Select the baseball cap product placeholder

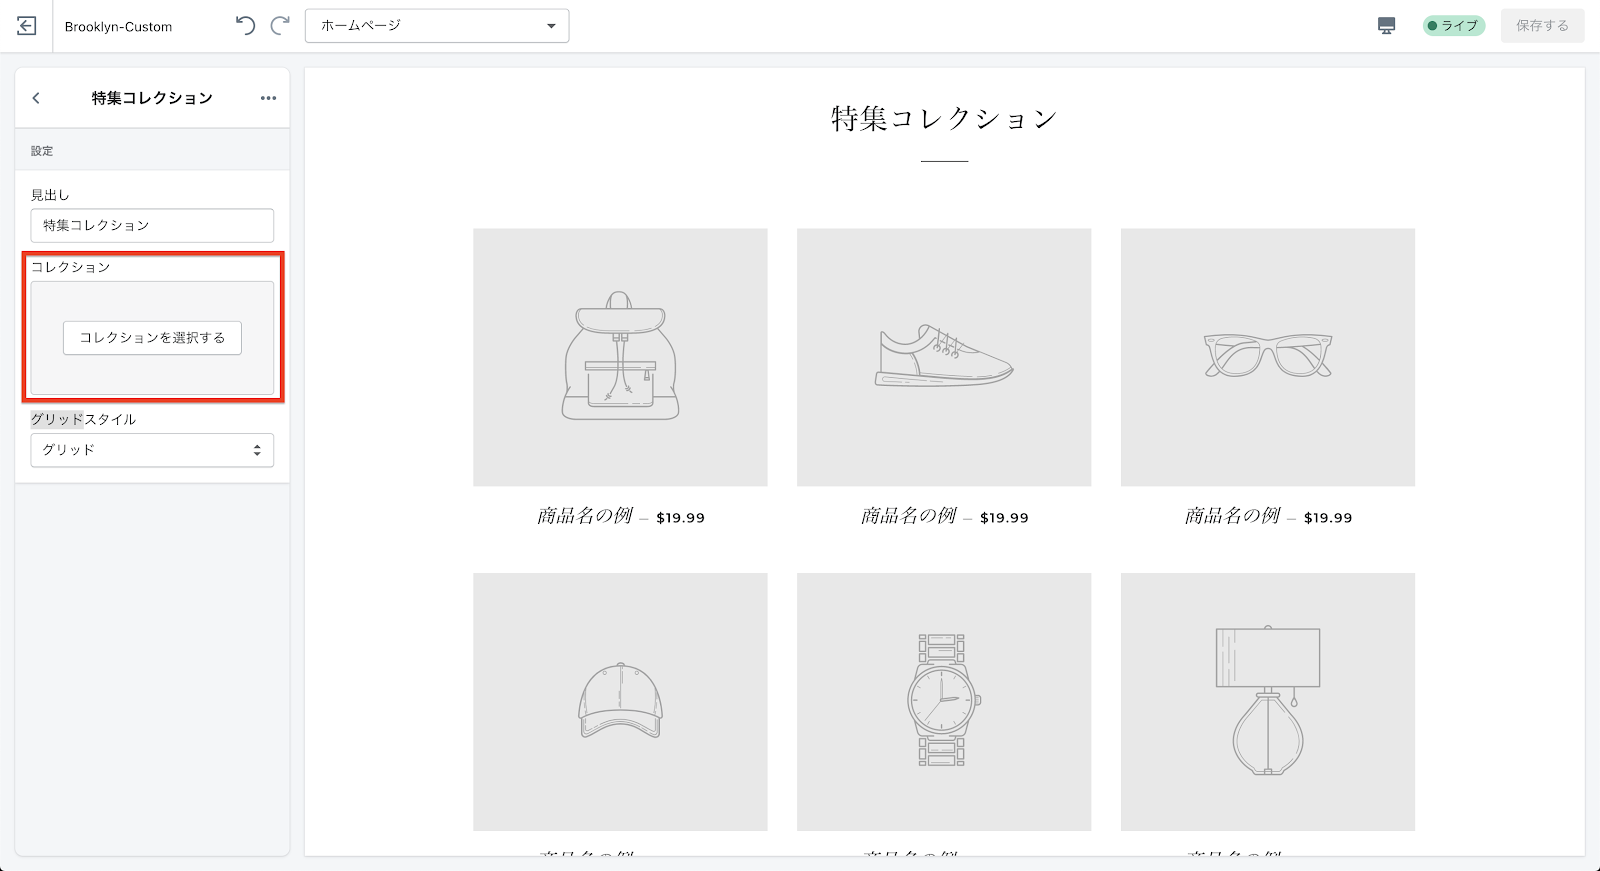(620, 701)
